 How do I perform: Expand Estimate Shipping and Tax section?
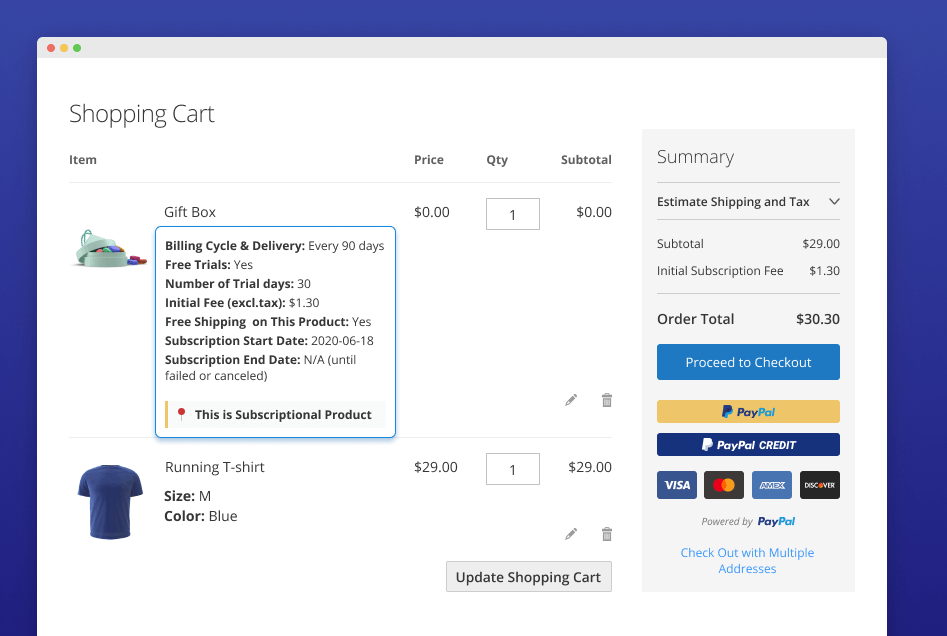(x=733, y=202)
